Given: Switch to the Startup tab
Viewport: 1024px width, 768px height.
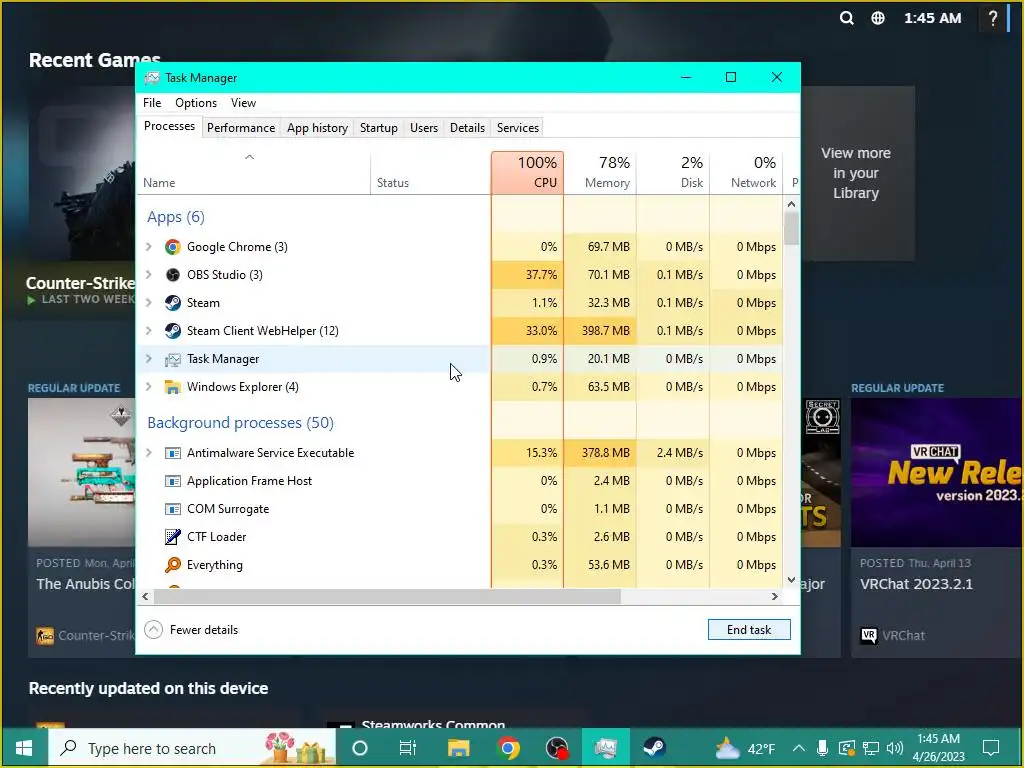Looking at the screenshot, I should [x=379, y=128].
